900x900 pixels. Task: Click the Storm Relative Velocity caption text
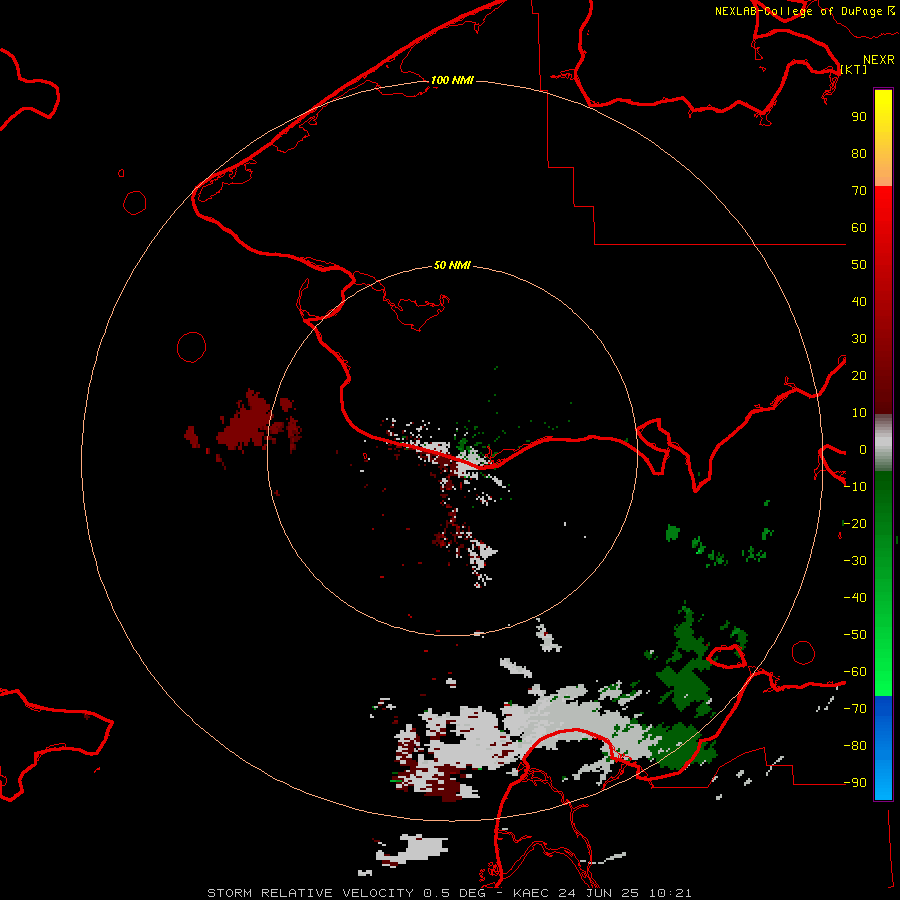point(449,893)
